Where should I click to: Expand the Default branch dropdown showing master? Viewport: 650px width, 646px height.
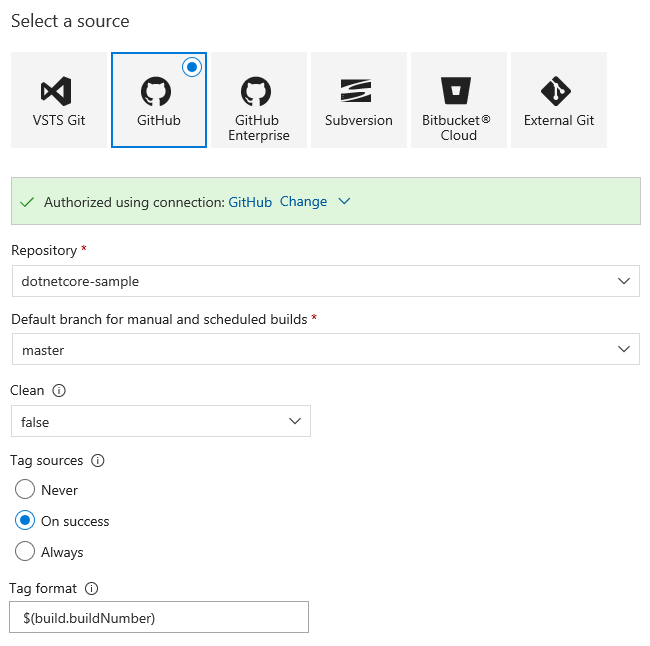(x=325, y=350)
